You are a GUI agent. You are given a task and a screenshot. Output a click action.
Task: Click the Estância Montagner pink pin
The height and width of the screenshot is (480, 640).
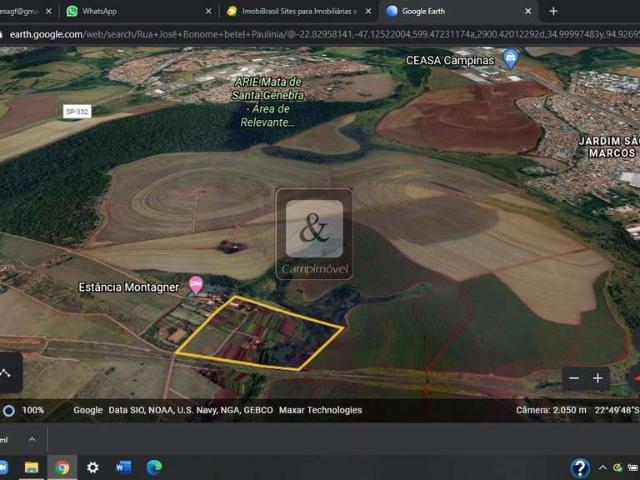tap(196, 284)
